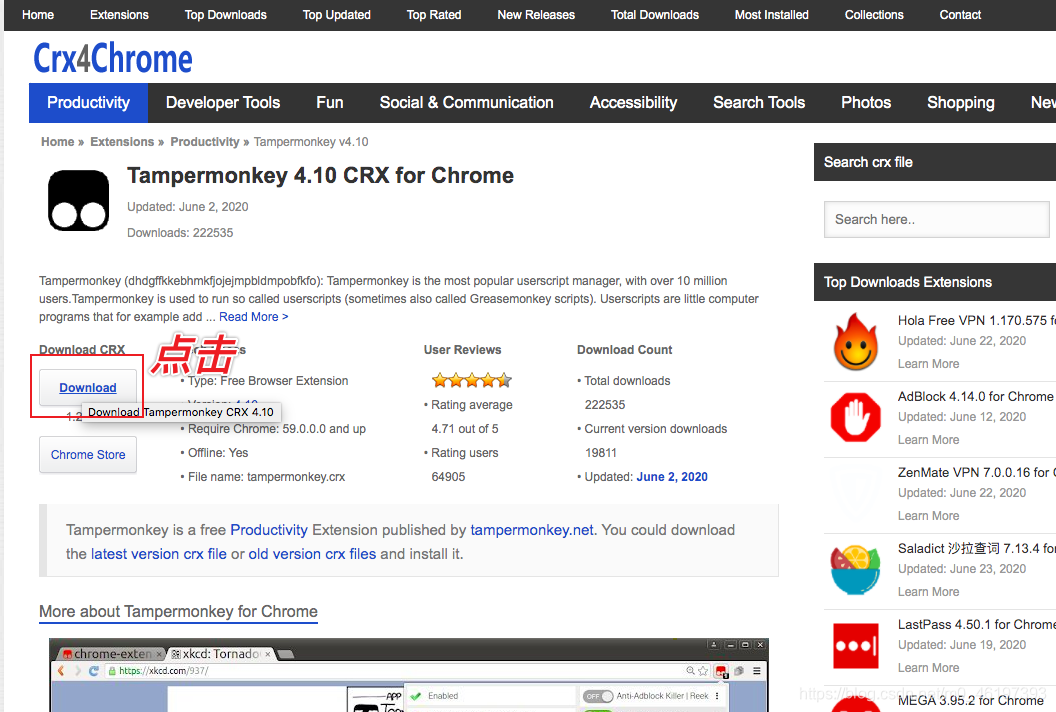
Task: Click Learn More under Hola Free VPN
Action: 928,364
